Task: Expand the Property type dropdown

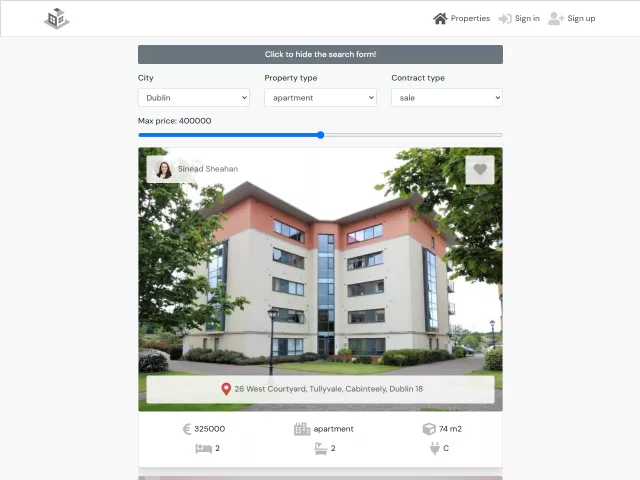Action: click(320, 98)
